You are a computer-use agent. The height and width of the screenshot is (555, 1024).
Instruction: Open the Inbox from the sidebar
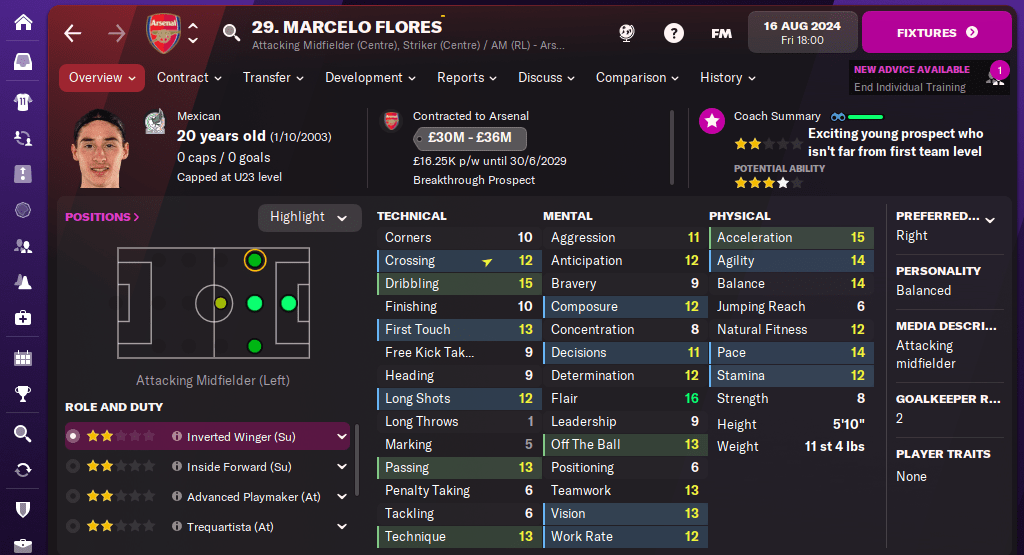[x=23, y=62]
